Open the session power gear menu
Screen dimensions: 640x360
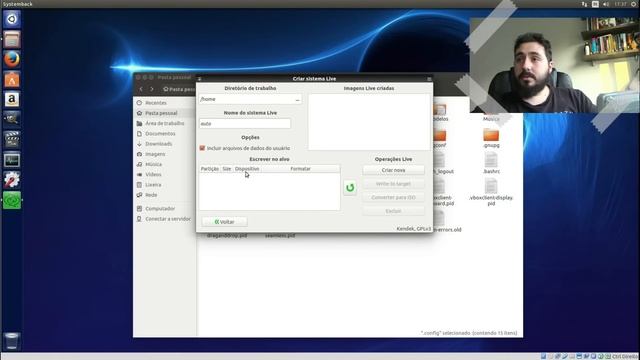click(634, 4)
